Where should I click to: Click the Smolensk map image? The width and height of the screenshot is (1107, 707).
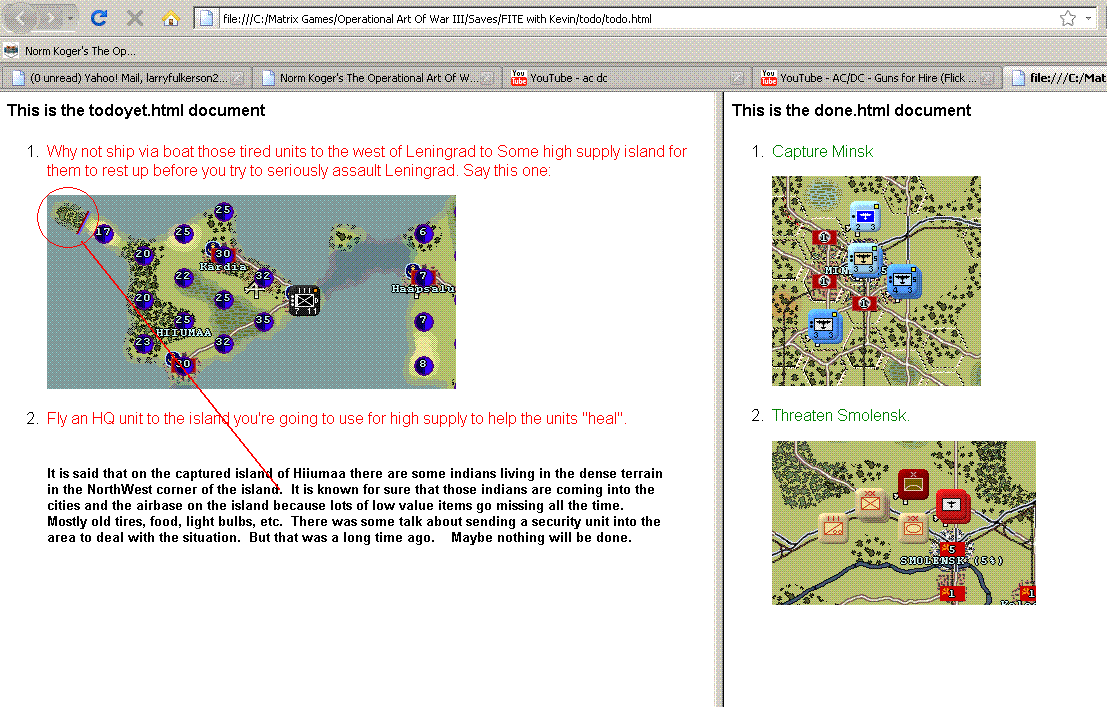pos(904,523)
